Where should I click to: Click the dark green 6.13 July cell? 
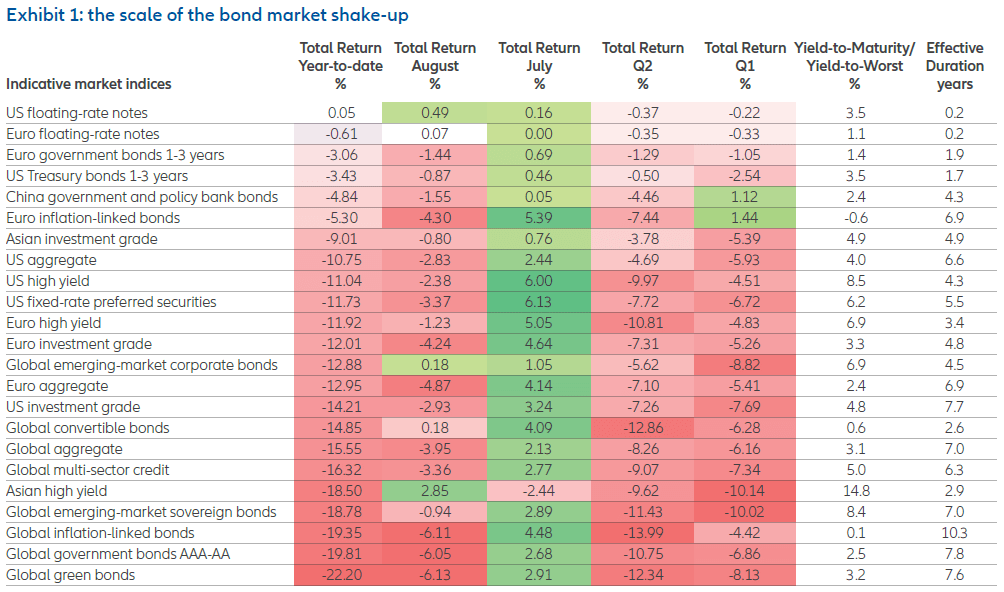(539, 302)
